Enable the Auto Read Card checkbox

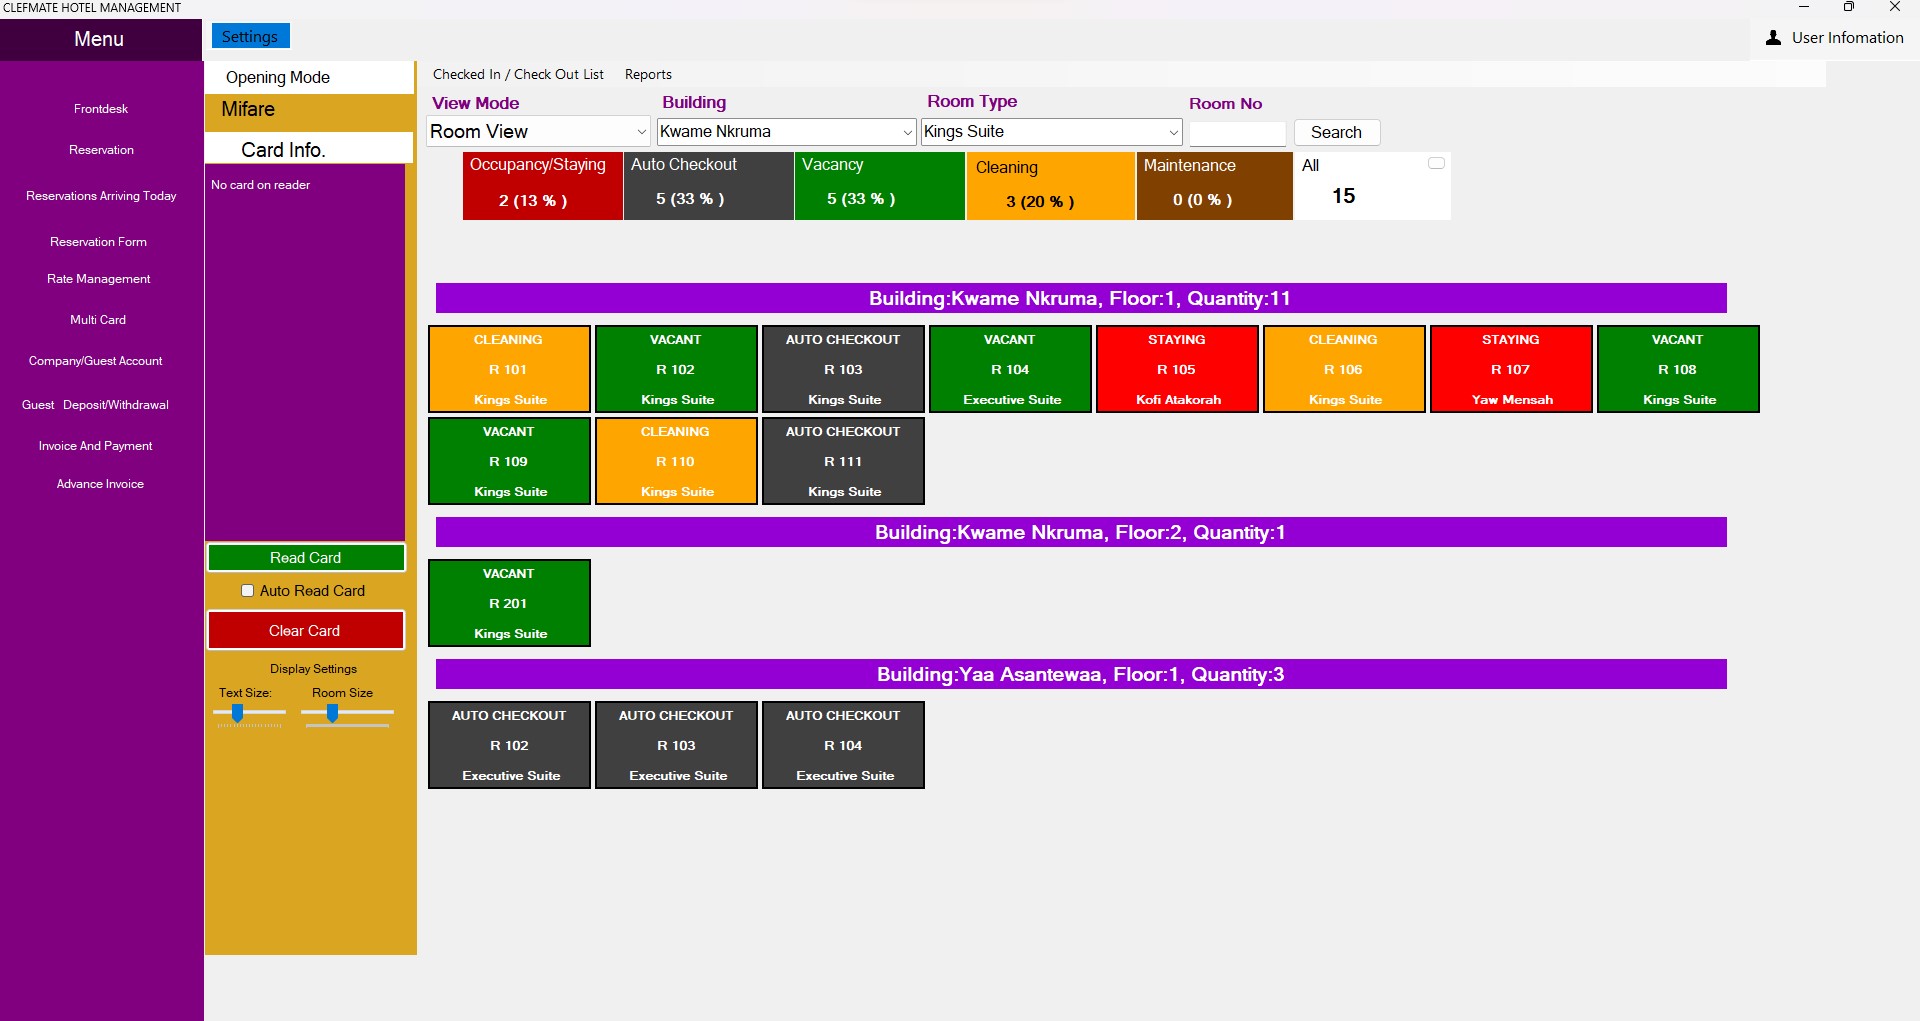point(248,591)
